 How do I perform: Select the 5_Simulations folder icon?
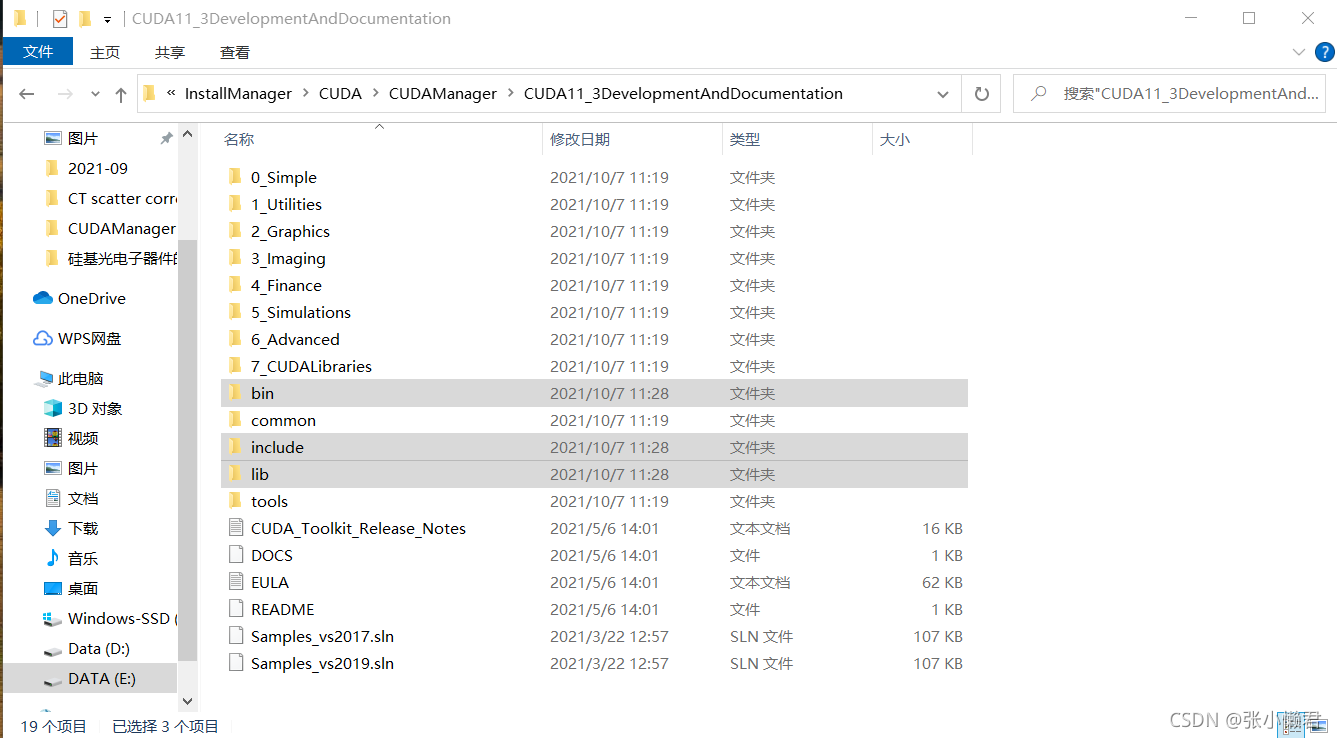235,312
